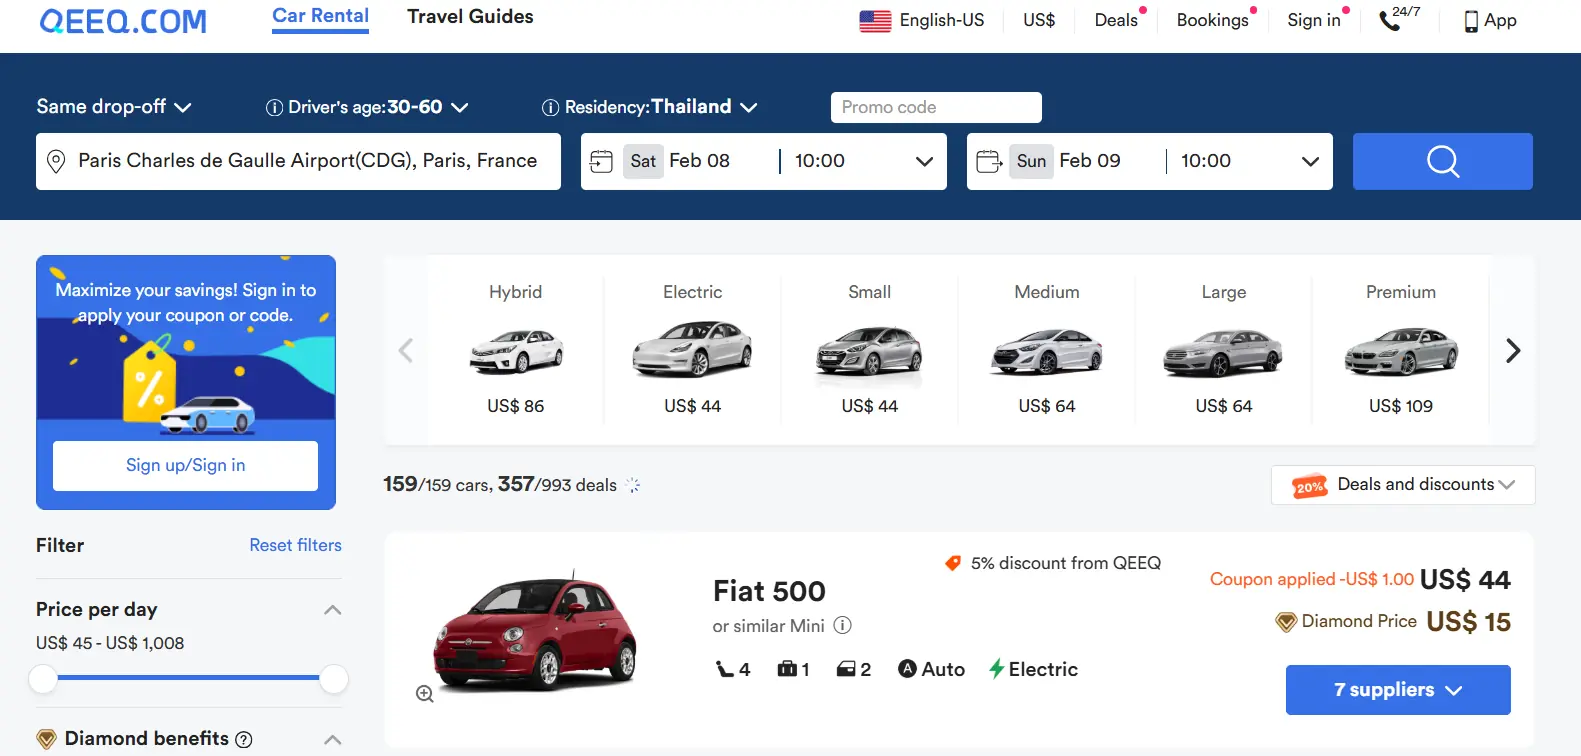Click the Fiat 500 title
The width and height of the screenshot is (1581, 756).
pos(769,592)
